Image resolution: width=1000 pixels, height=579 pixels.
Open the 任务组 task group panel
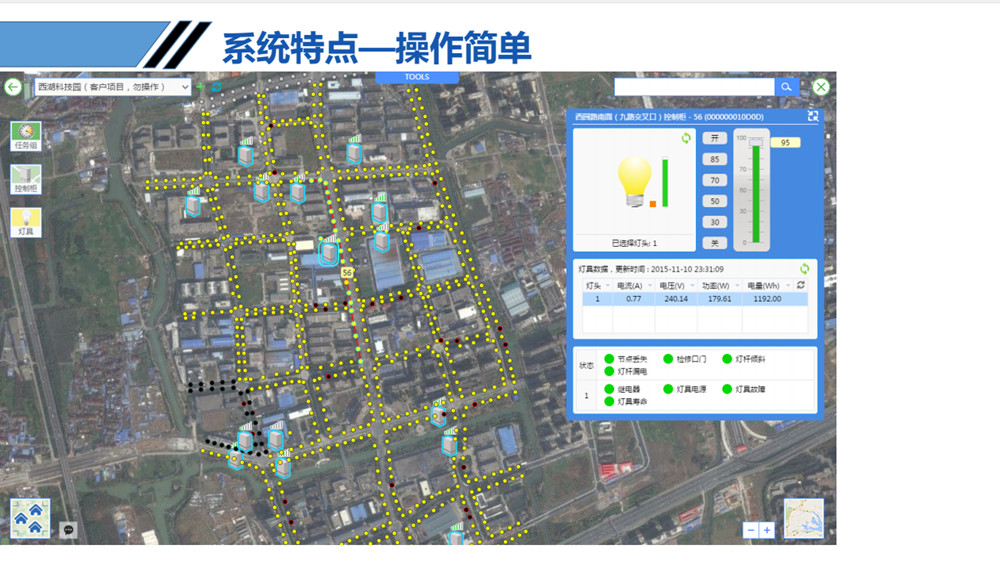[x=26, y=136]
